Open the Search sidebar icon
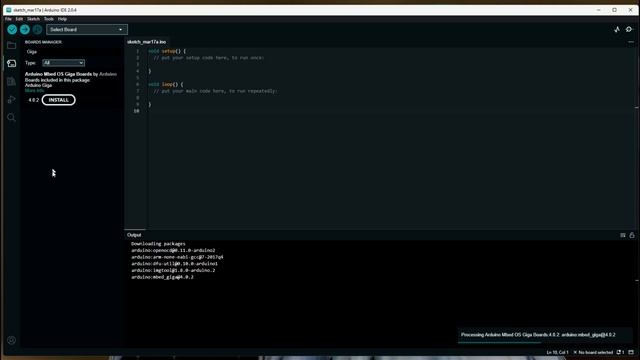640x360 pixels. 11,118
